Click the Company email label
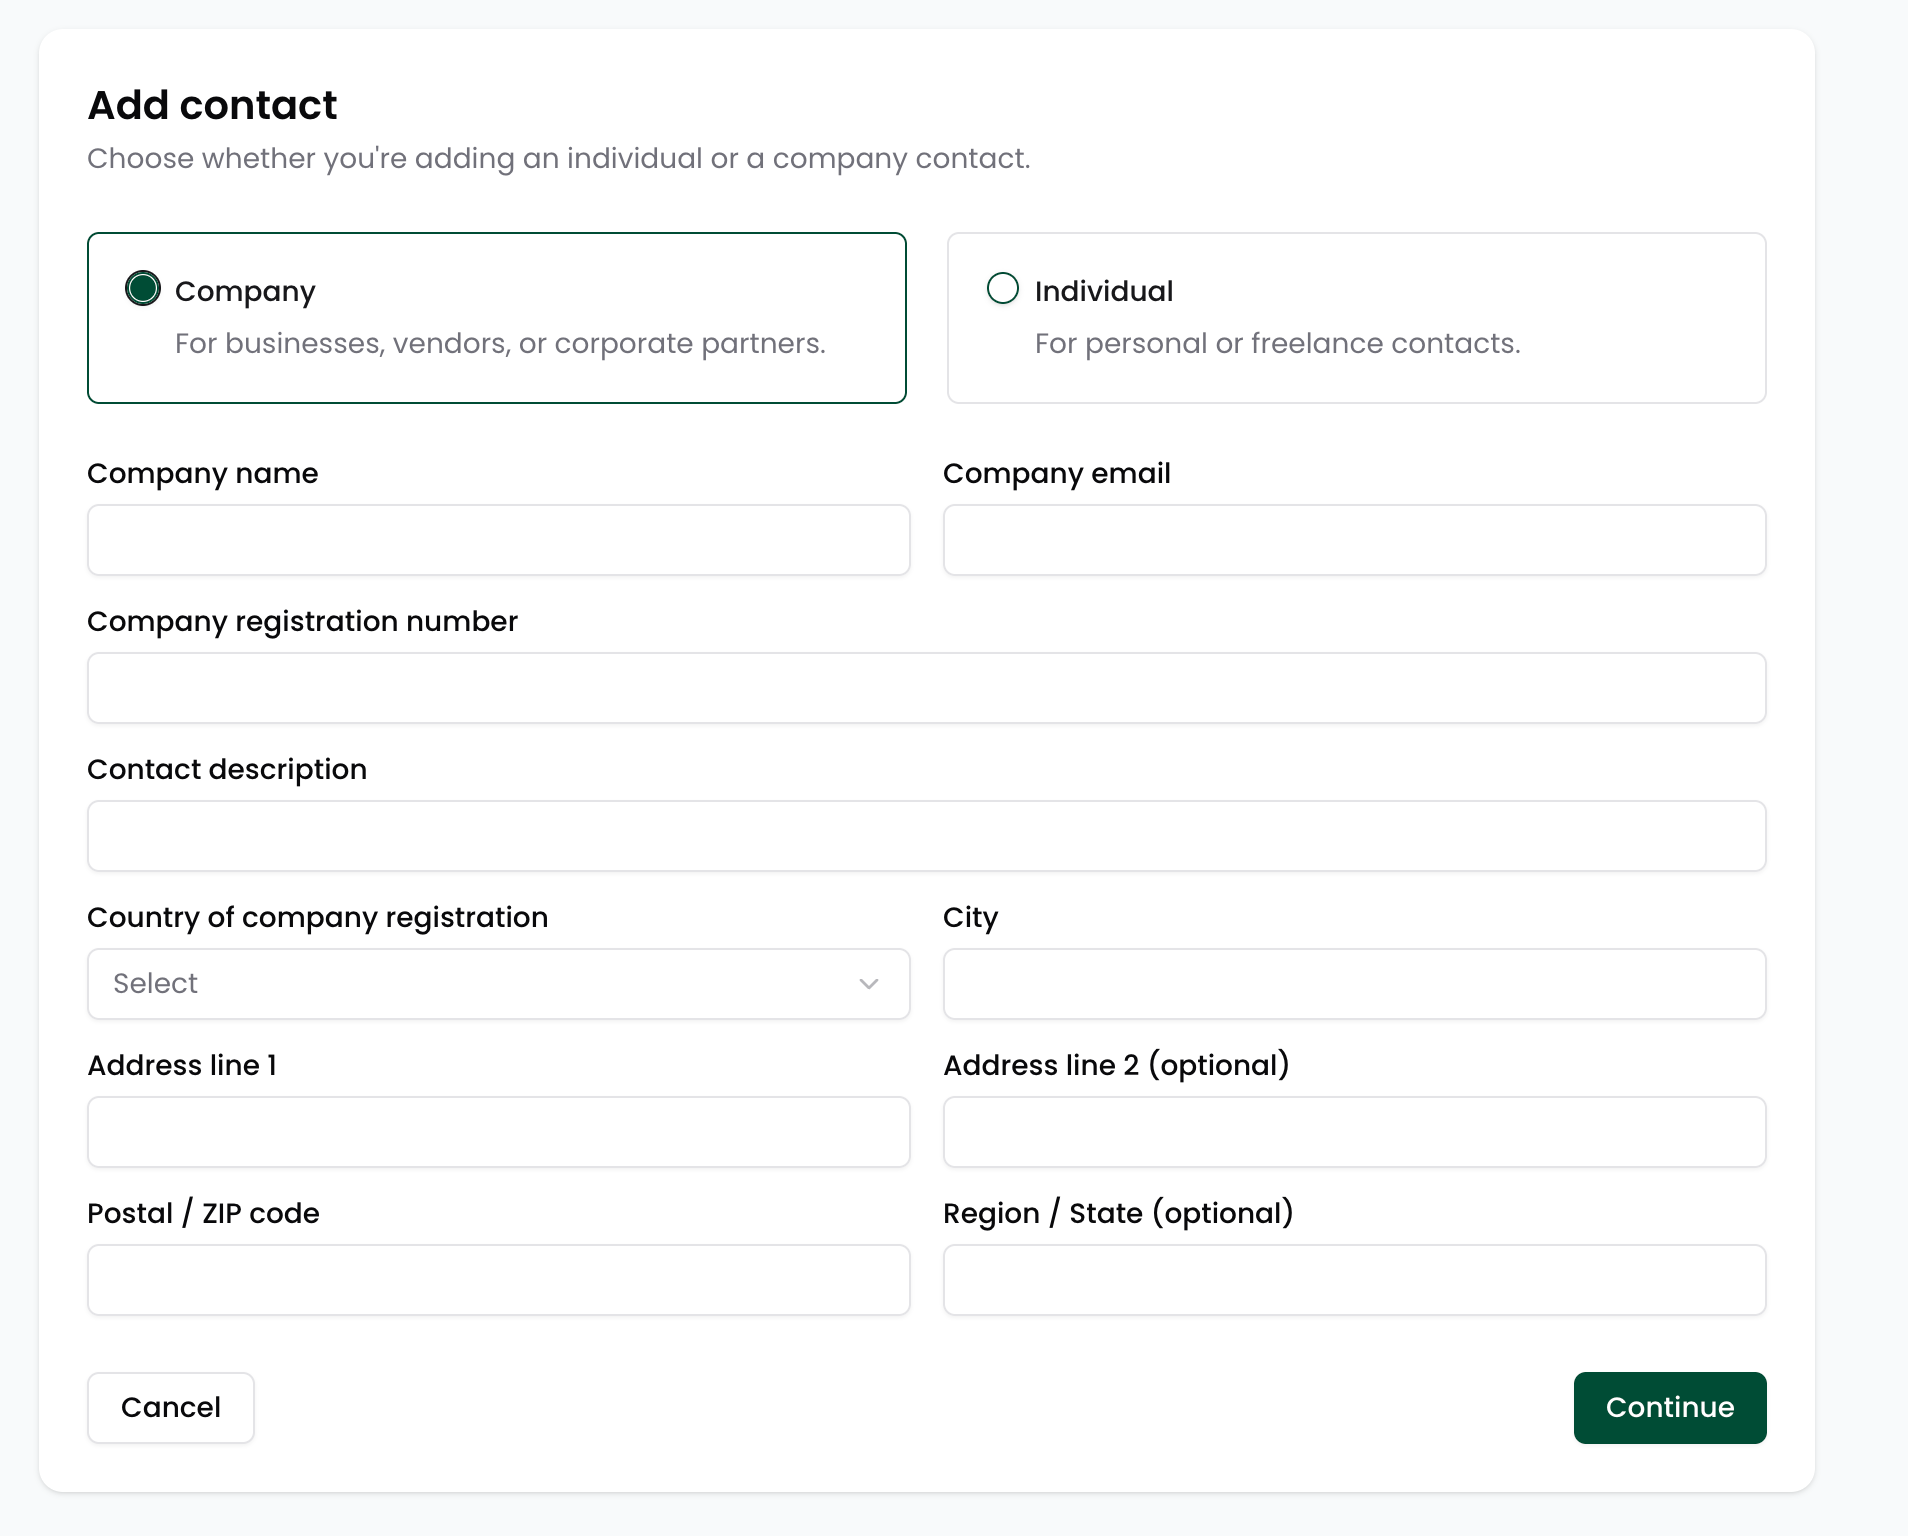Image resolution: width=1908 pixels, height=1536 pixels. pos(1056,473)
